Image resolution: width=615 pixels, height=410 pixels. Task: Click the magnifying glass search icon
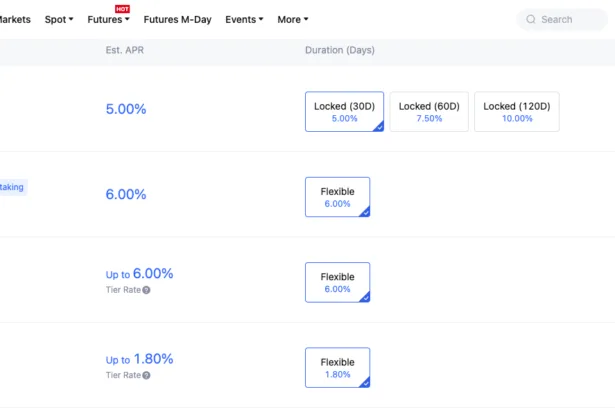tap(531, 19)
